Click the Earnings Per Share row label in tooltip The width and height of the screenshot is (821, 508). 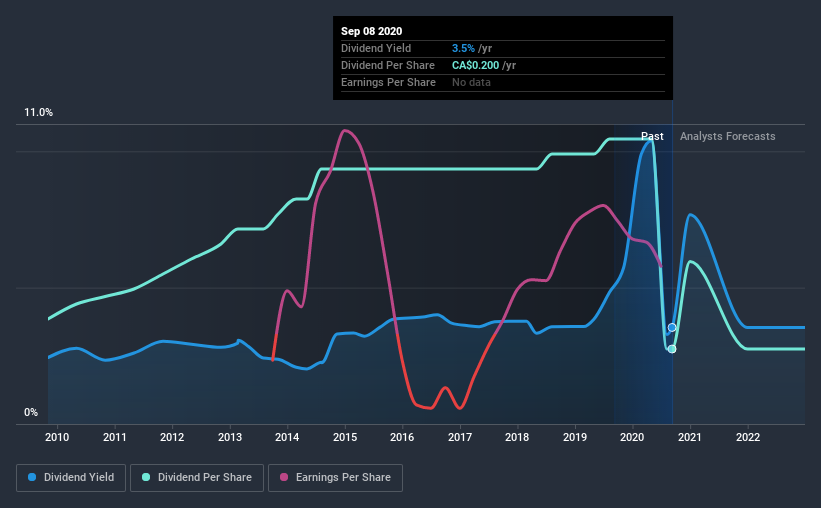click(389, 82)
